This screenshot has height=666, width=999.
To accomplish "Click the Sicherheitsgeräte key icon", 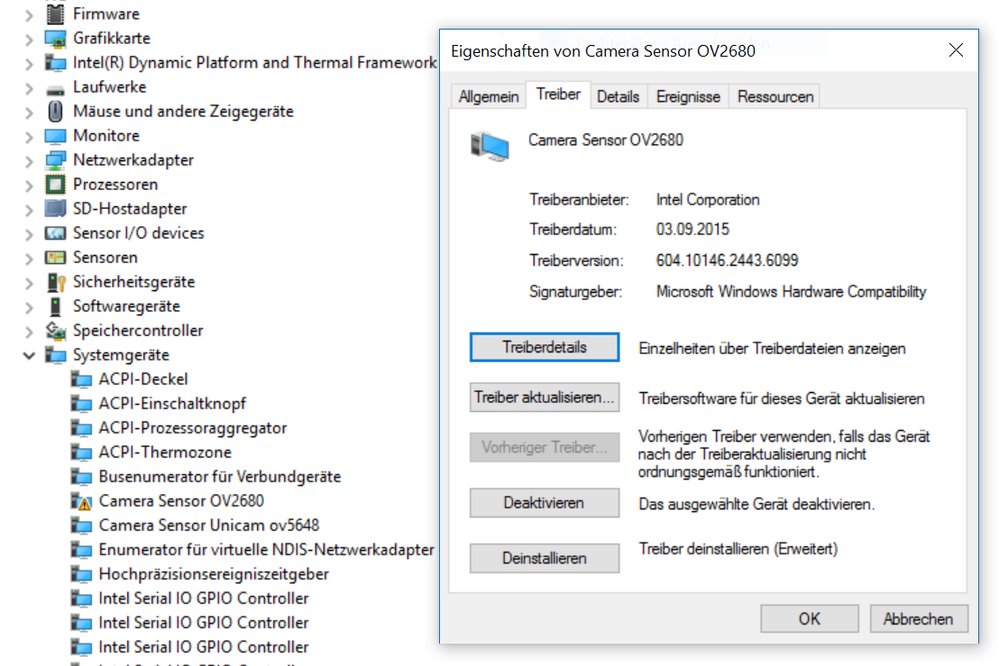I will (x=56, y=282).
